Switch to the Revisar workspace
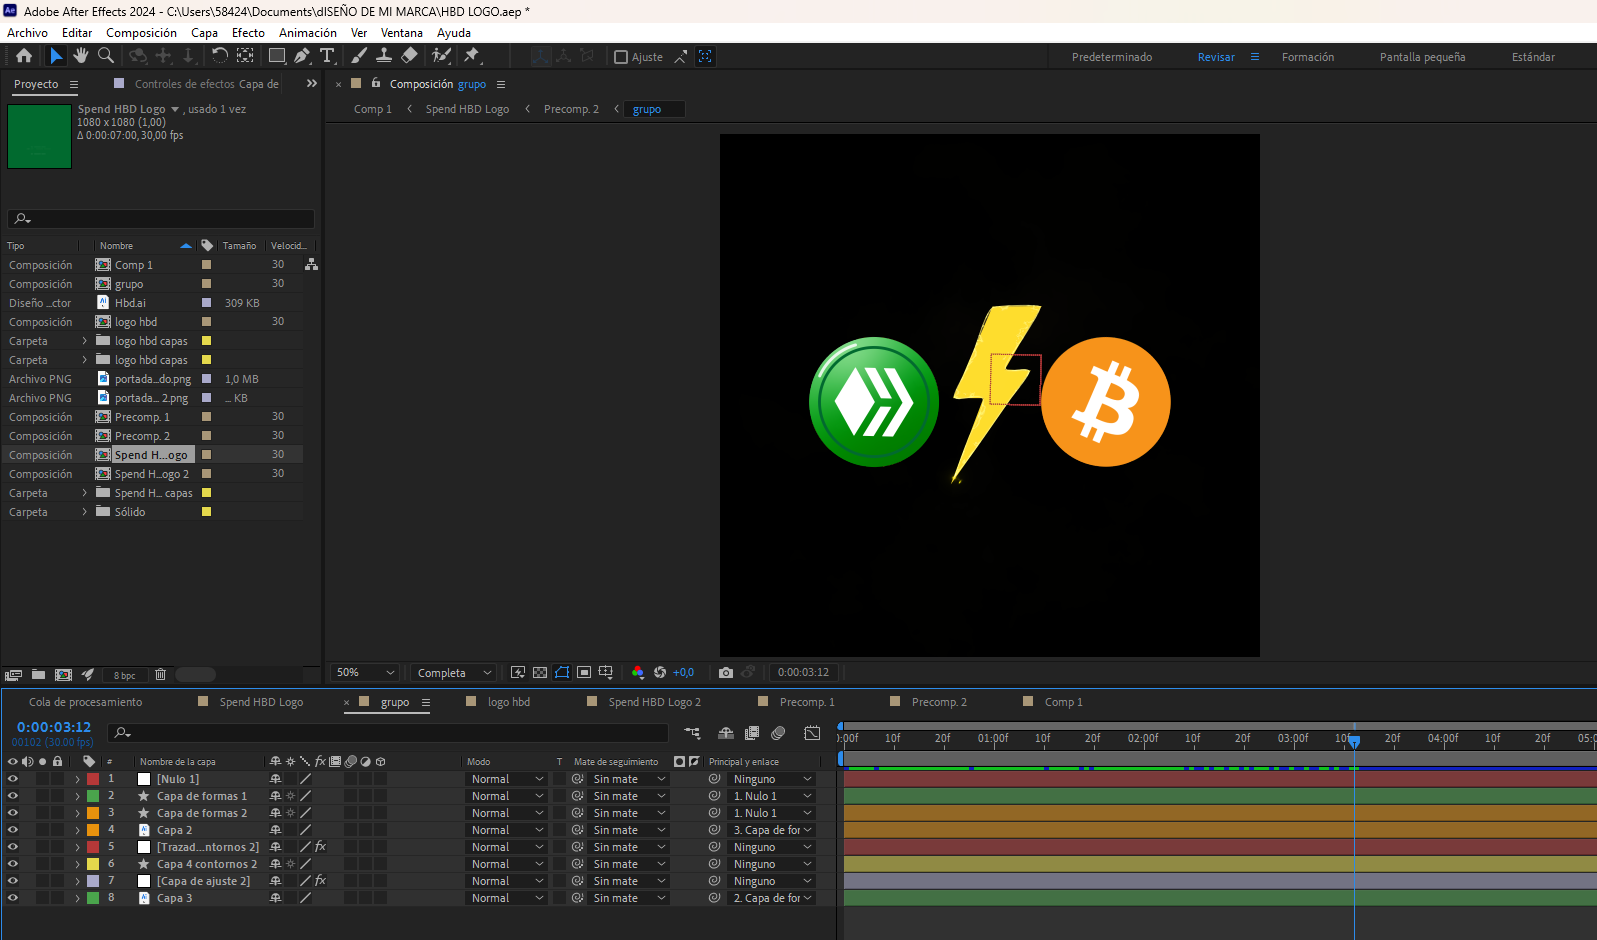The image size is (1597, 940). click(1216, 57)
